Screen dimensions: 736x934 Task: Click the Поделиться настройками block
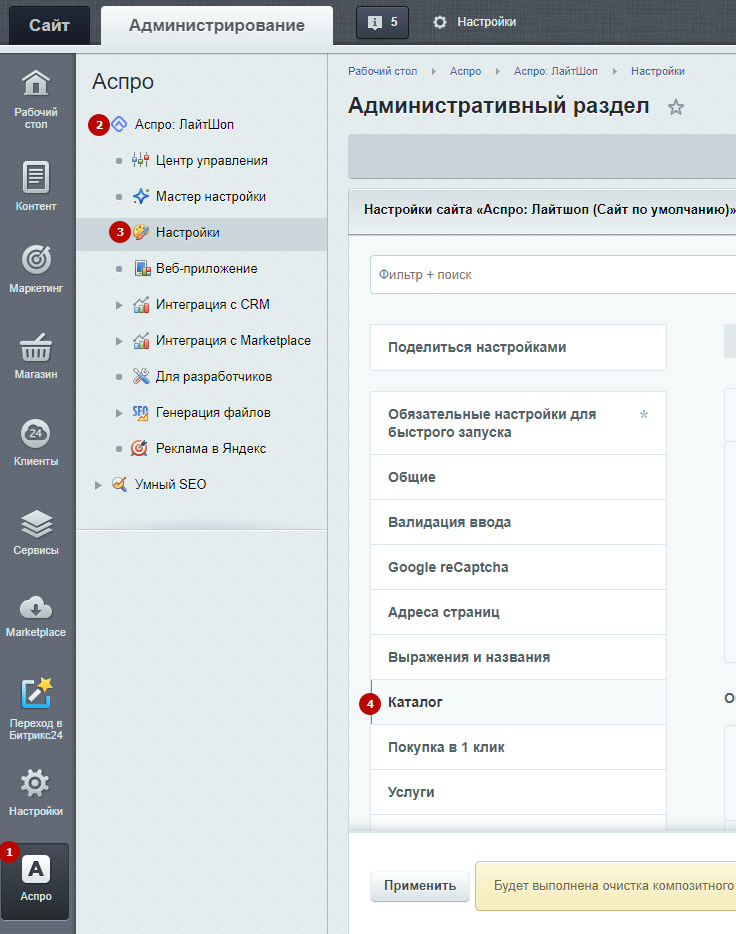(x=518, y=347)
